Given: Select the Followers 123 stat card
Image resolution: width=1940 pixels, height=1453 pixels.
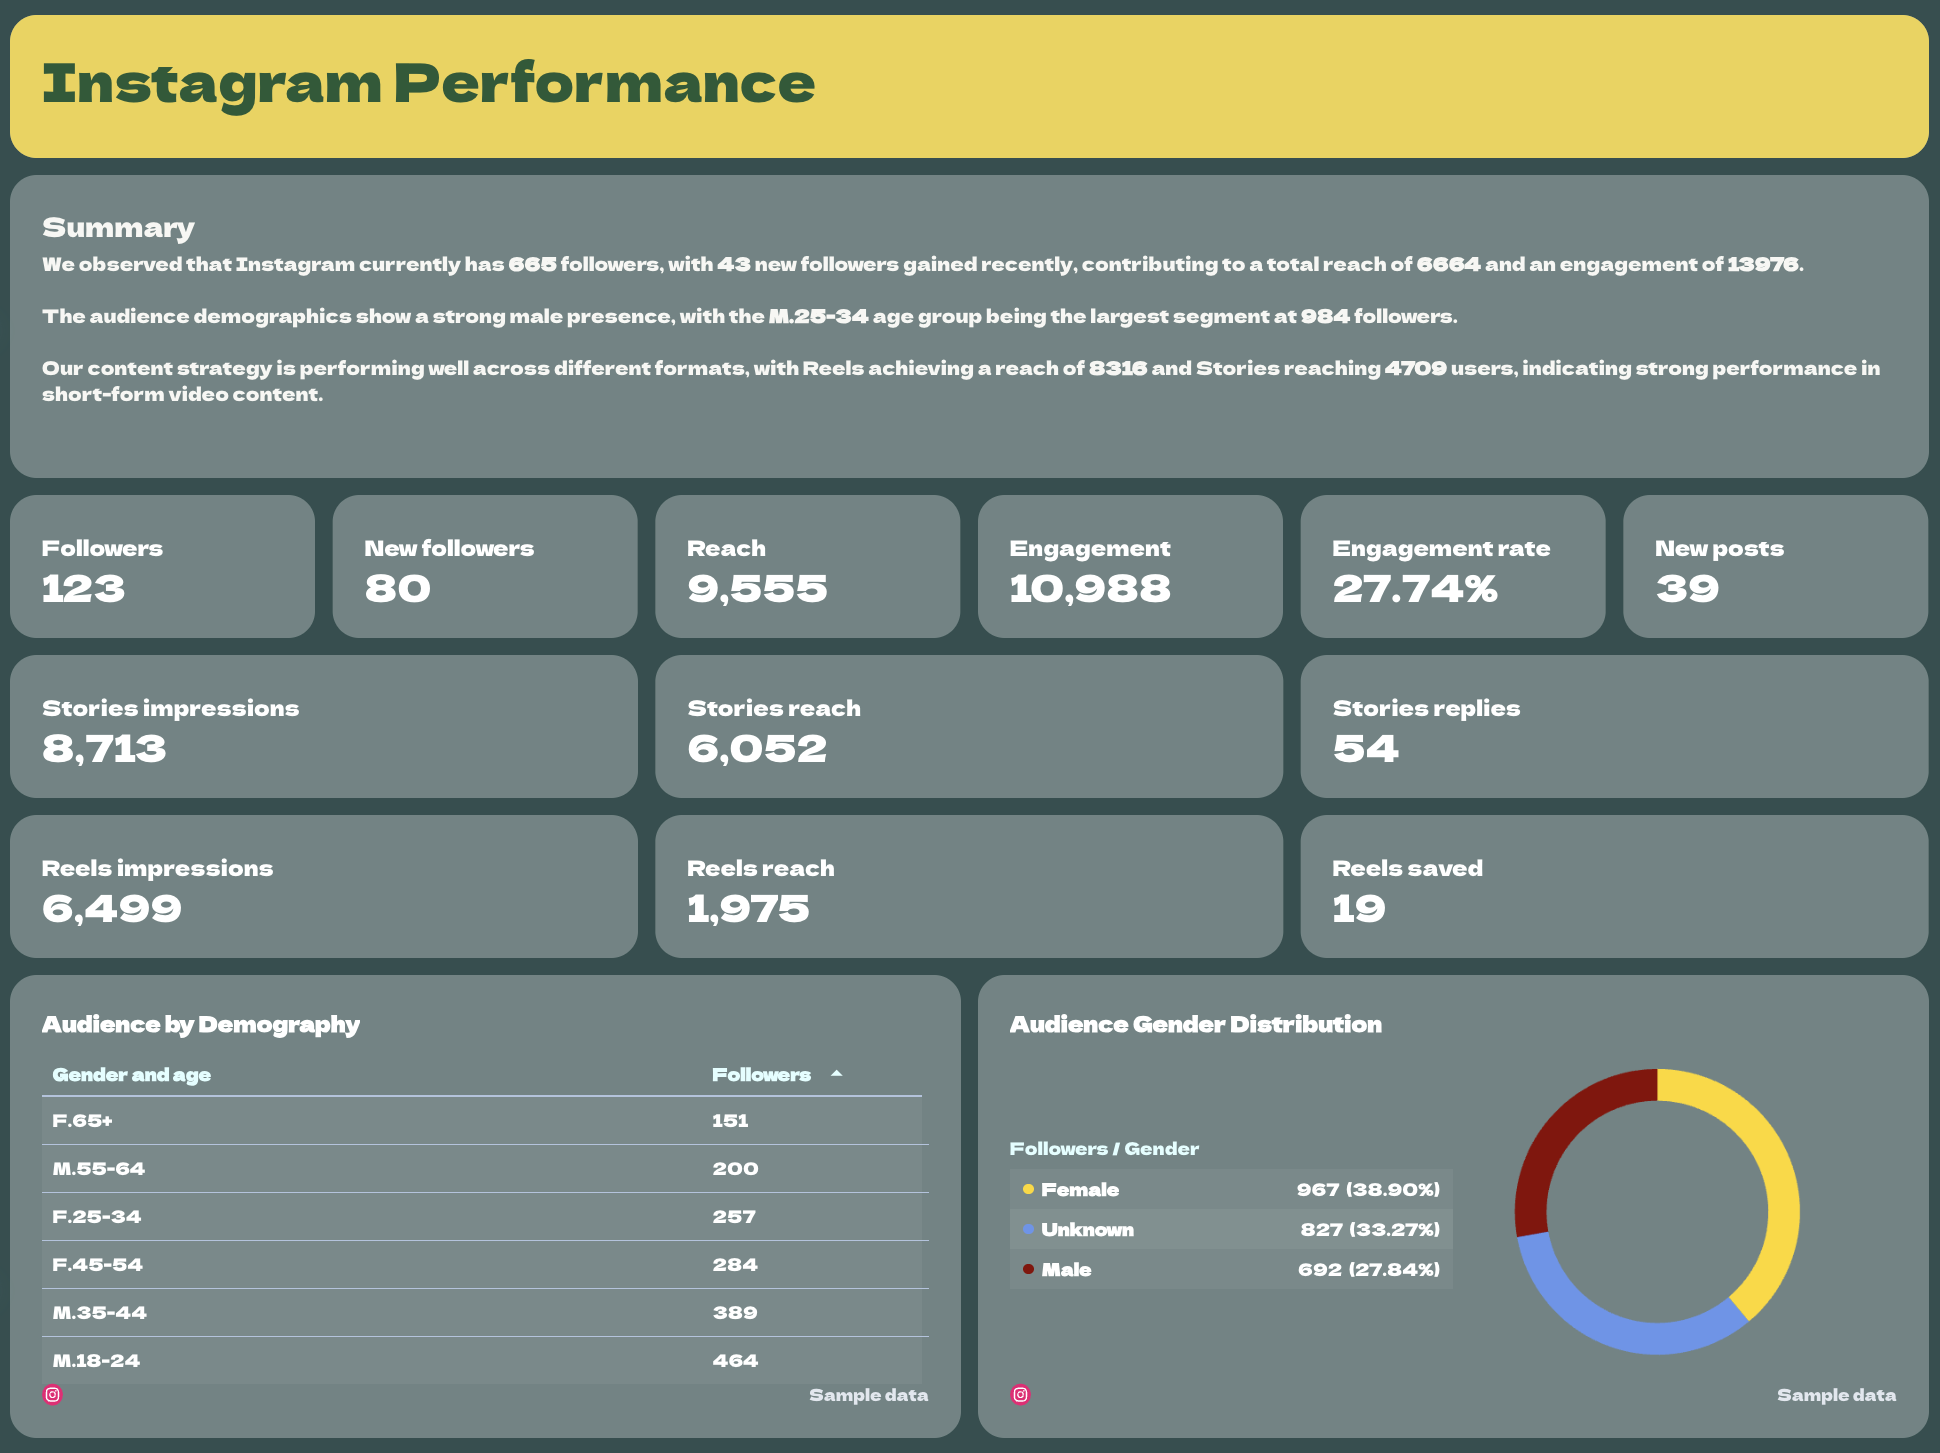Looking at the screenshot, I should (161, 566).
